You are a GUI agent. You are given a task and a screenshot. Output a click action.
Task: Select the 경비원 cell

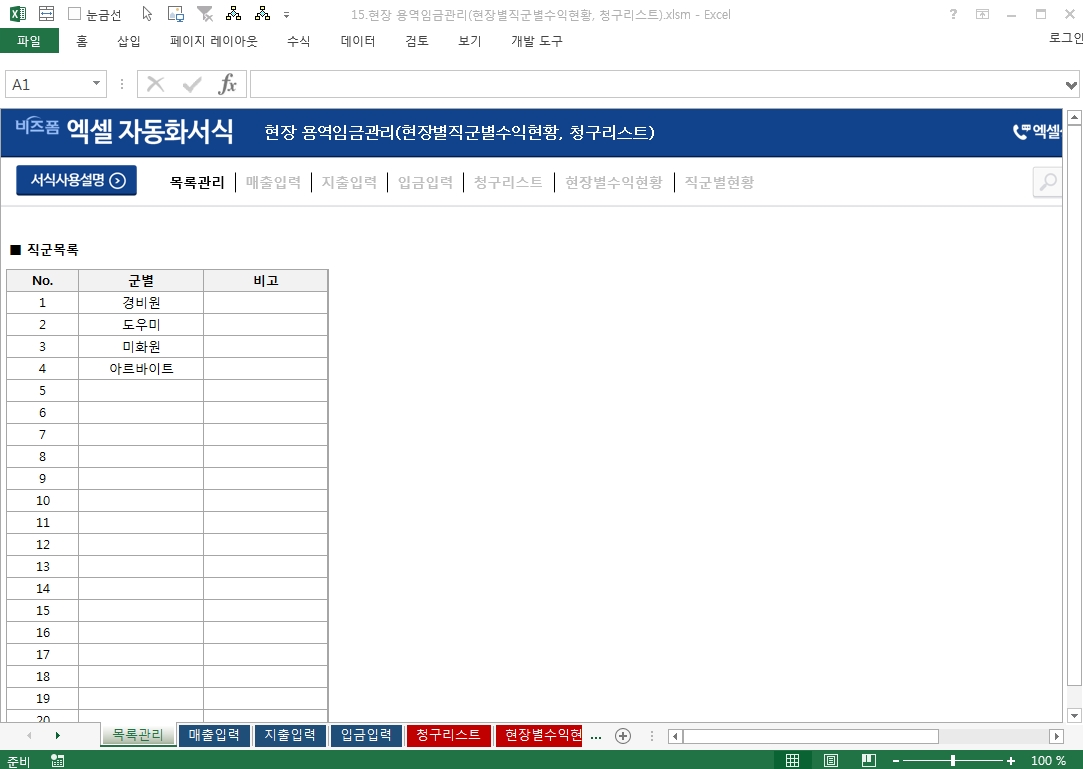click(141, 303)
